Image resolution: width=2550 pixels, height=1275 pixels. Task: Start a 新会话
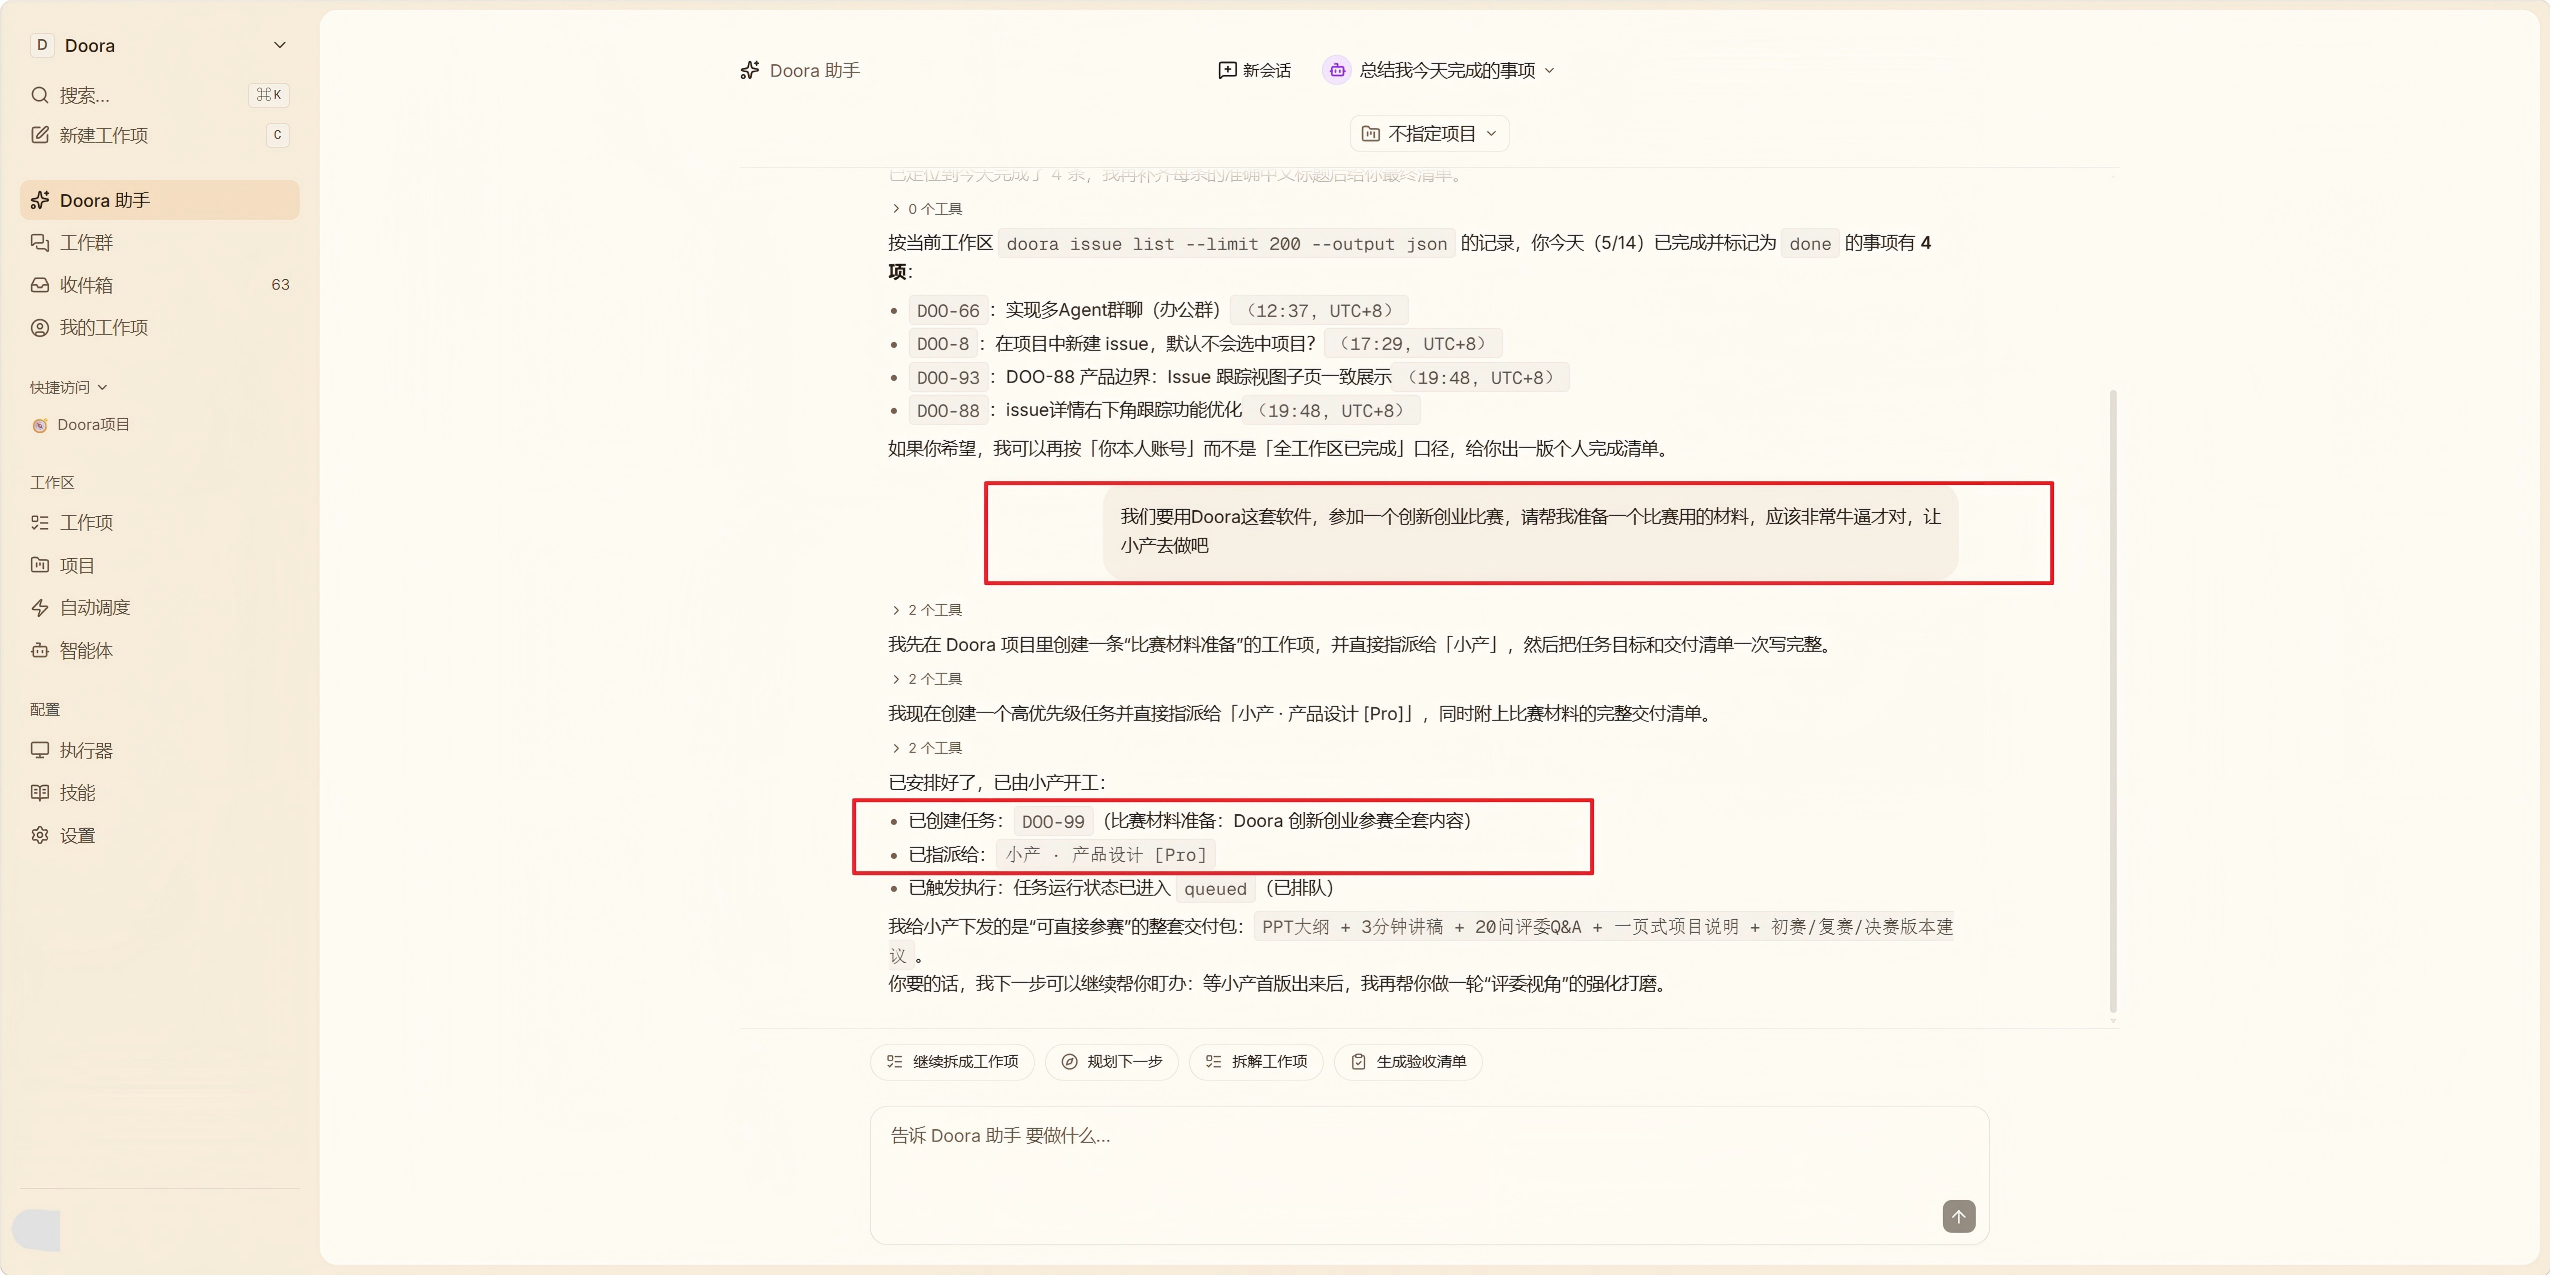pos(1254,70)
